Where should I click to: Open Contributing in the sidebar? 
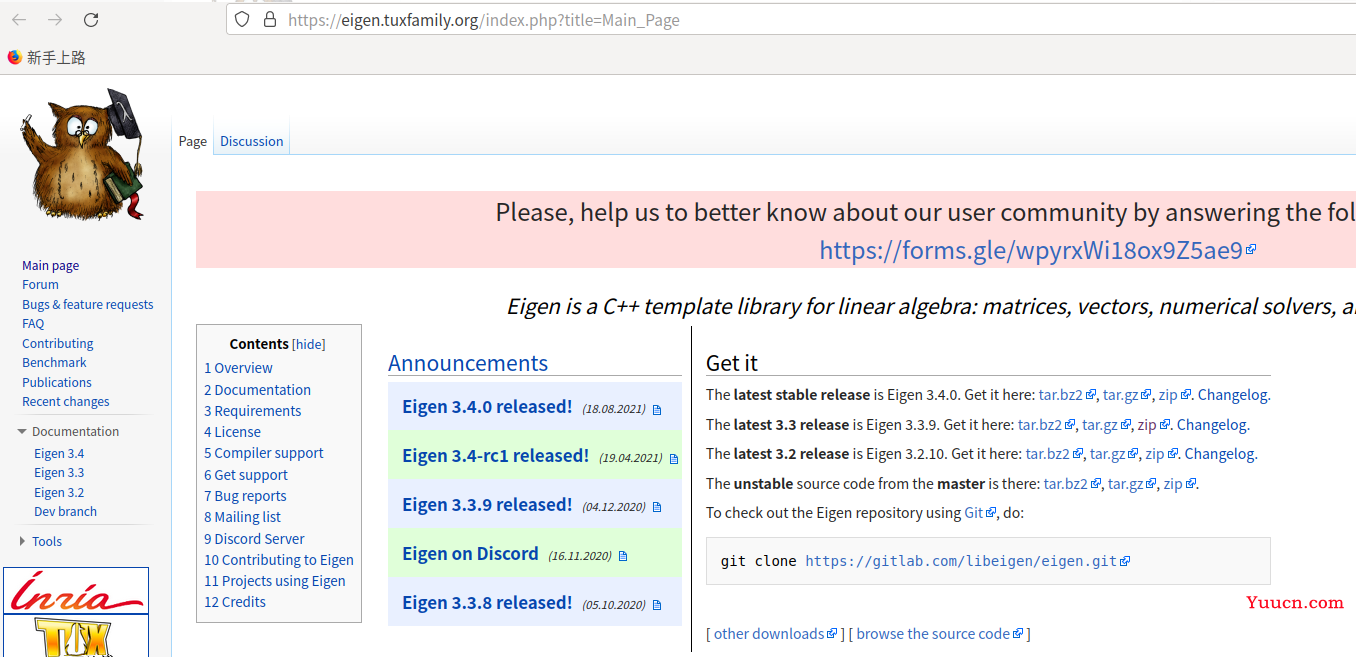coord(58,343)
